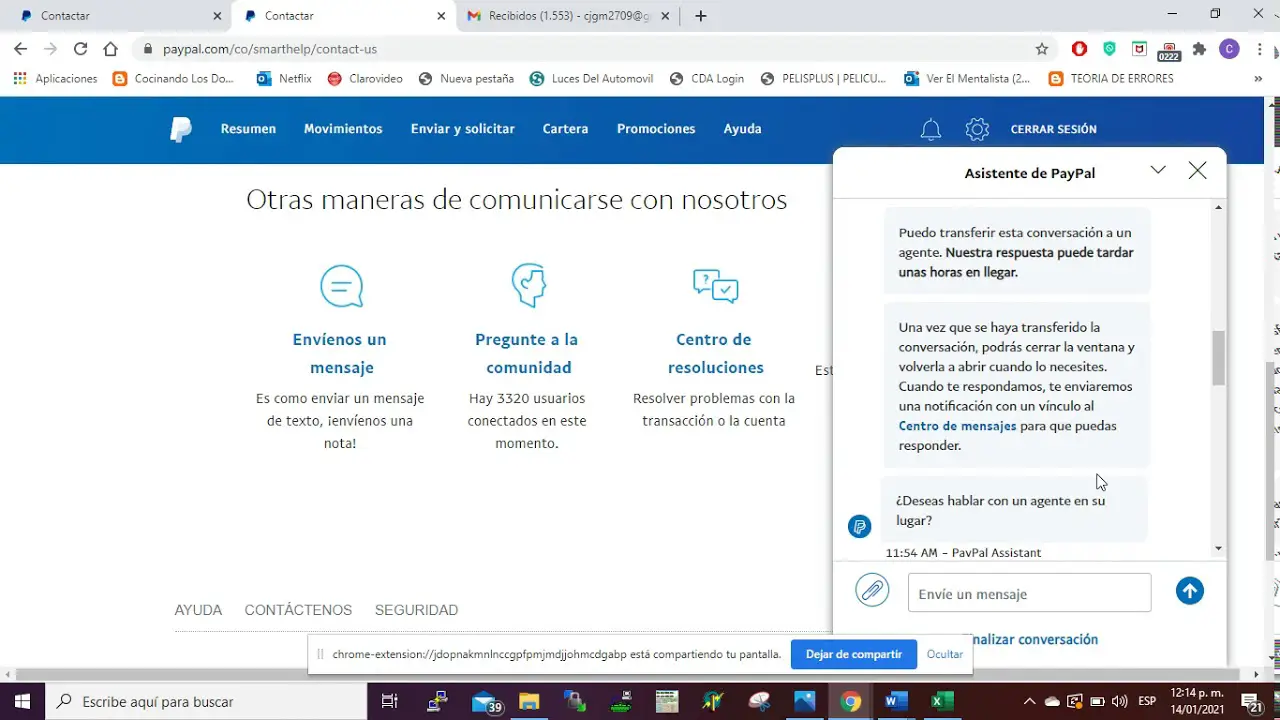
Task: Open the Clarovideo bookmark
Action: pos(365,78)
